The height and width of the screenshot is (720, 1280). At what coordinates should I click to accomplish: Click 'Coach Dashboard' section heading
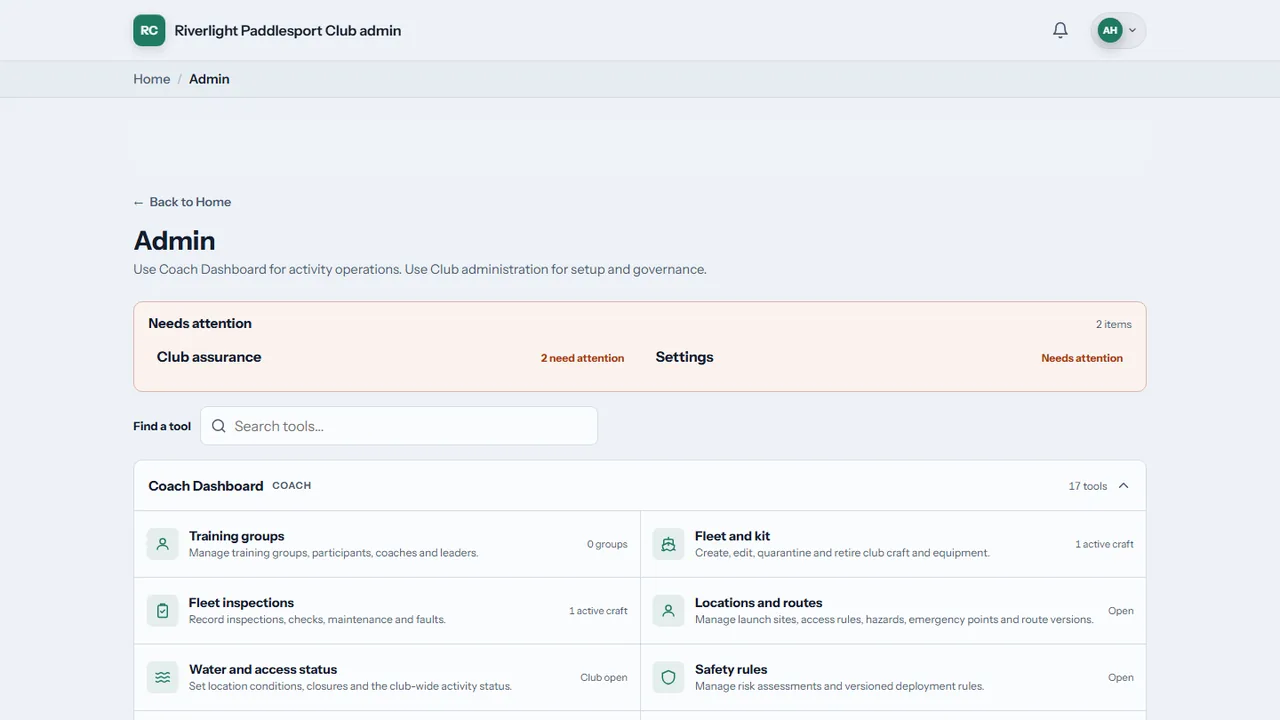206,486
